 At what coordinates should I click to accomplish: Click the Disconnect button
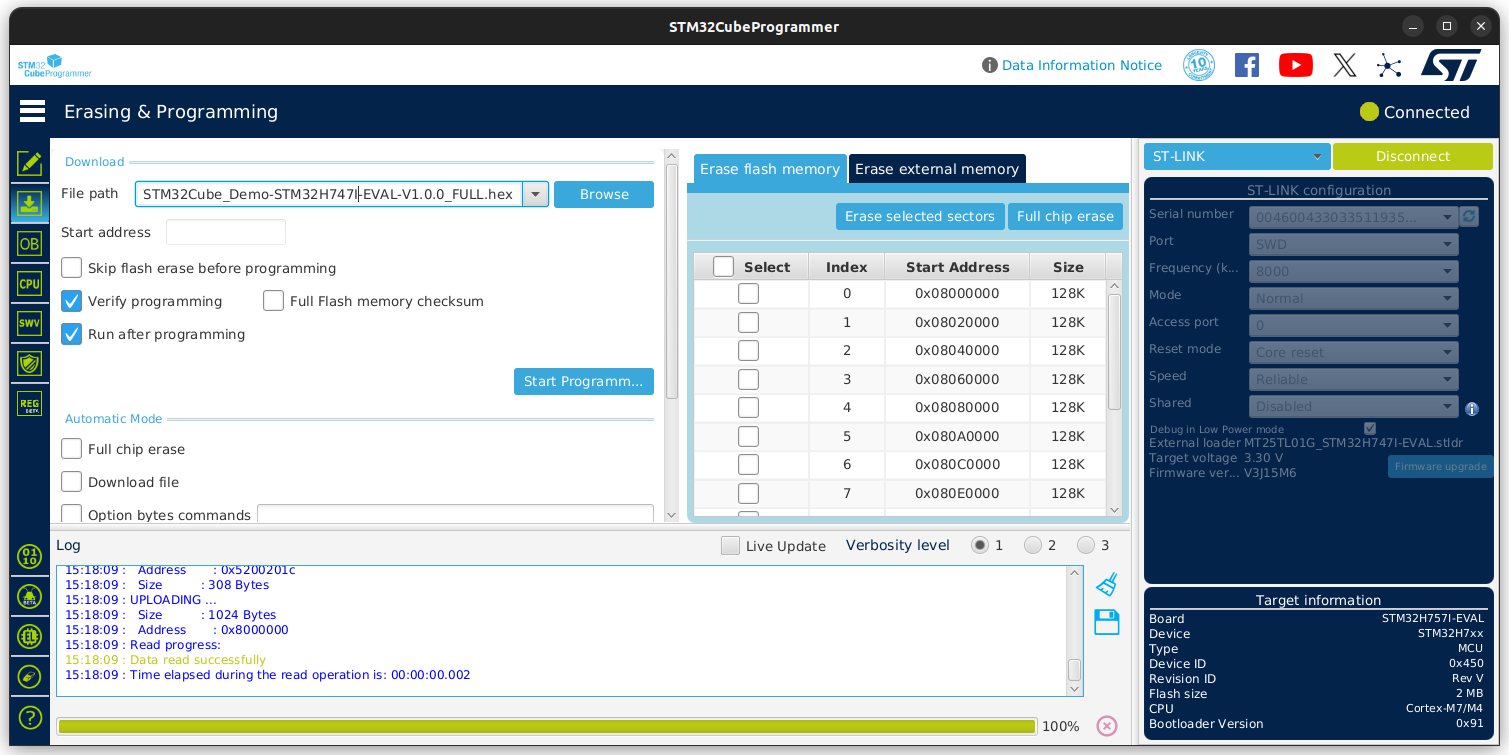(1412, 156)
